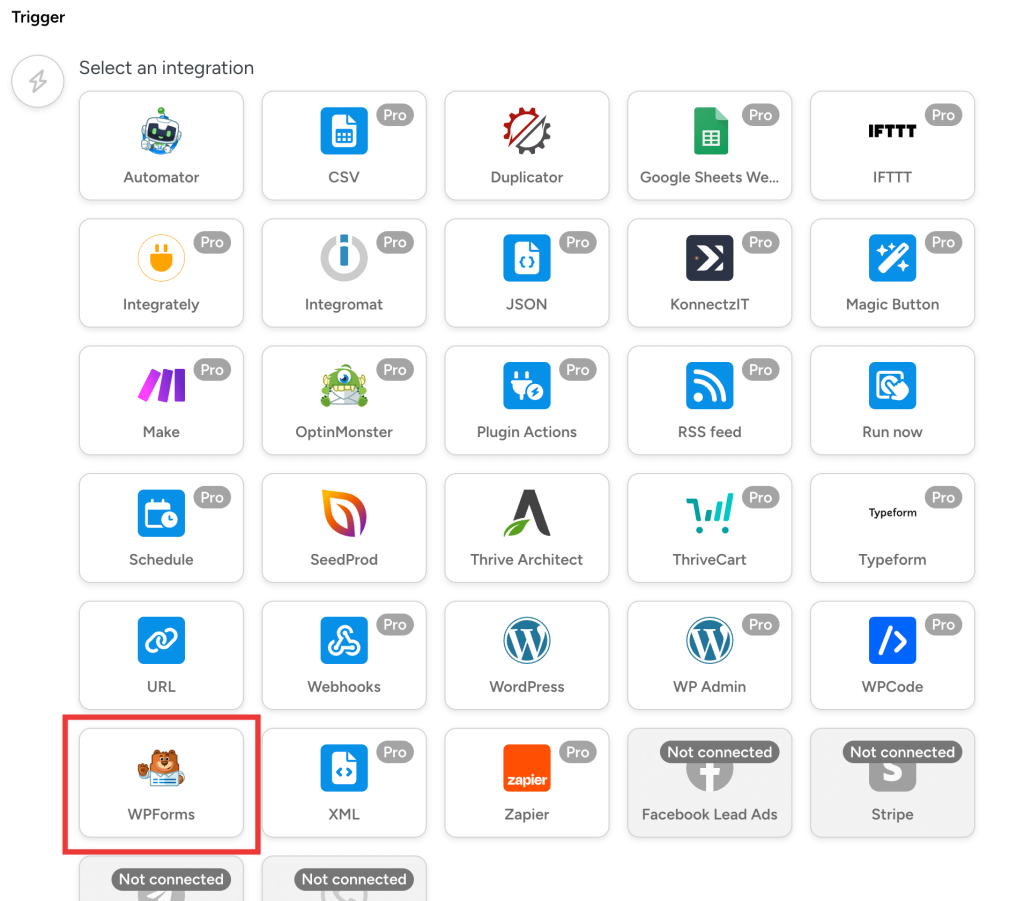1024x901 pixels.
Task: Select the WordPress integration
Action: 527,656
